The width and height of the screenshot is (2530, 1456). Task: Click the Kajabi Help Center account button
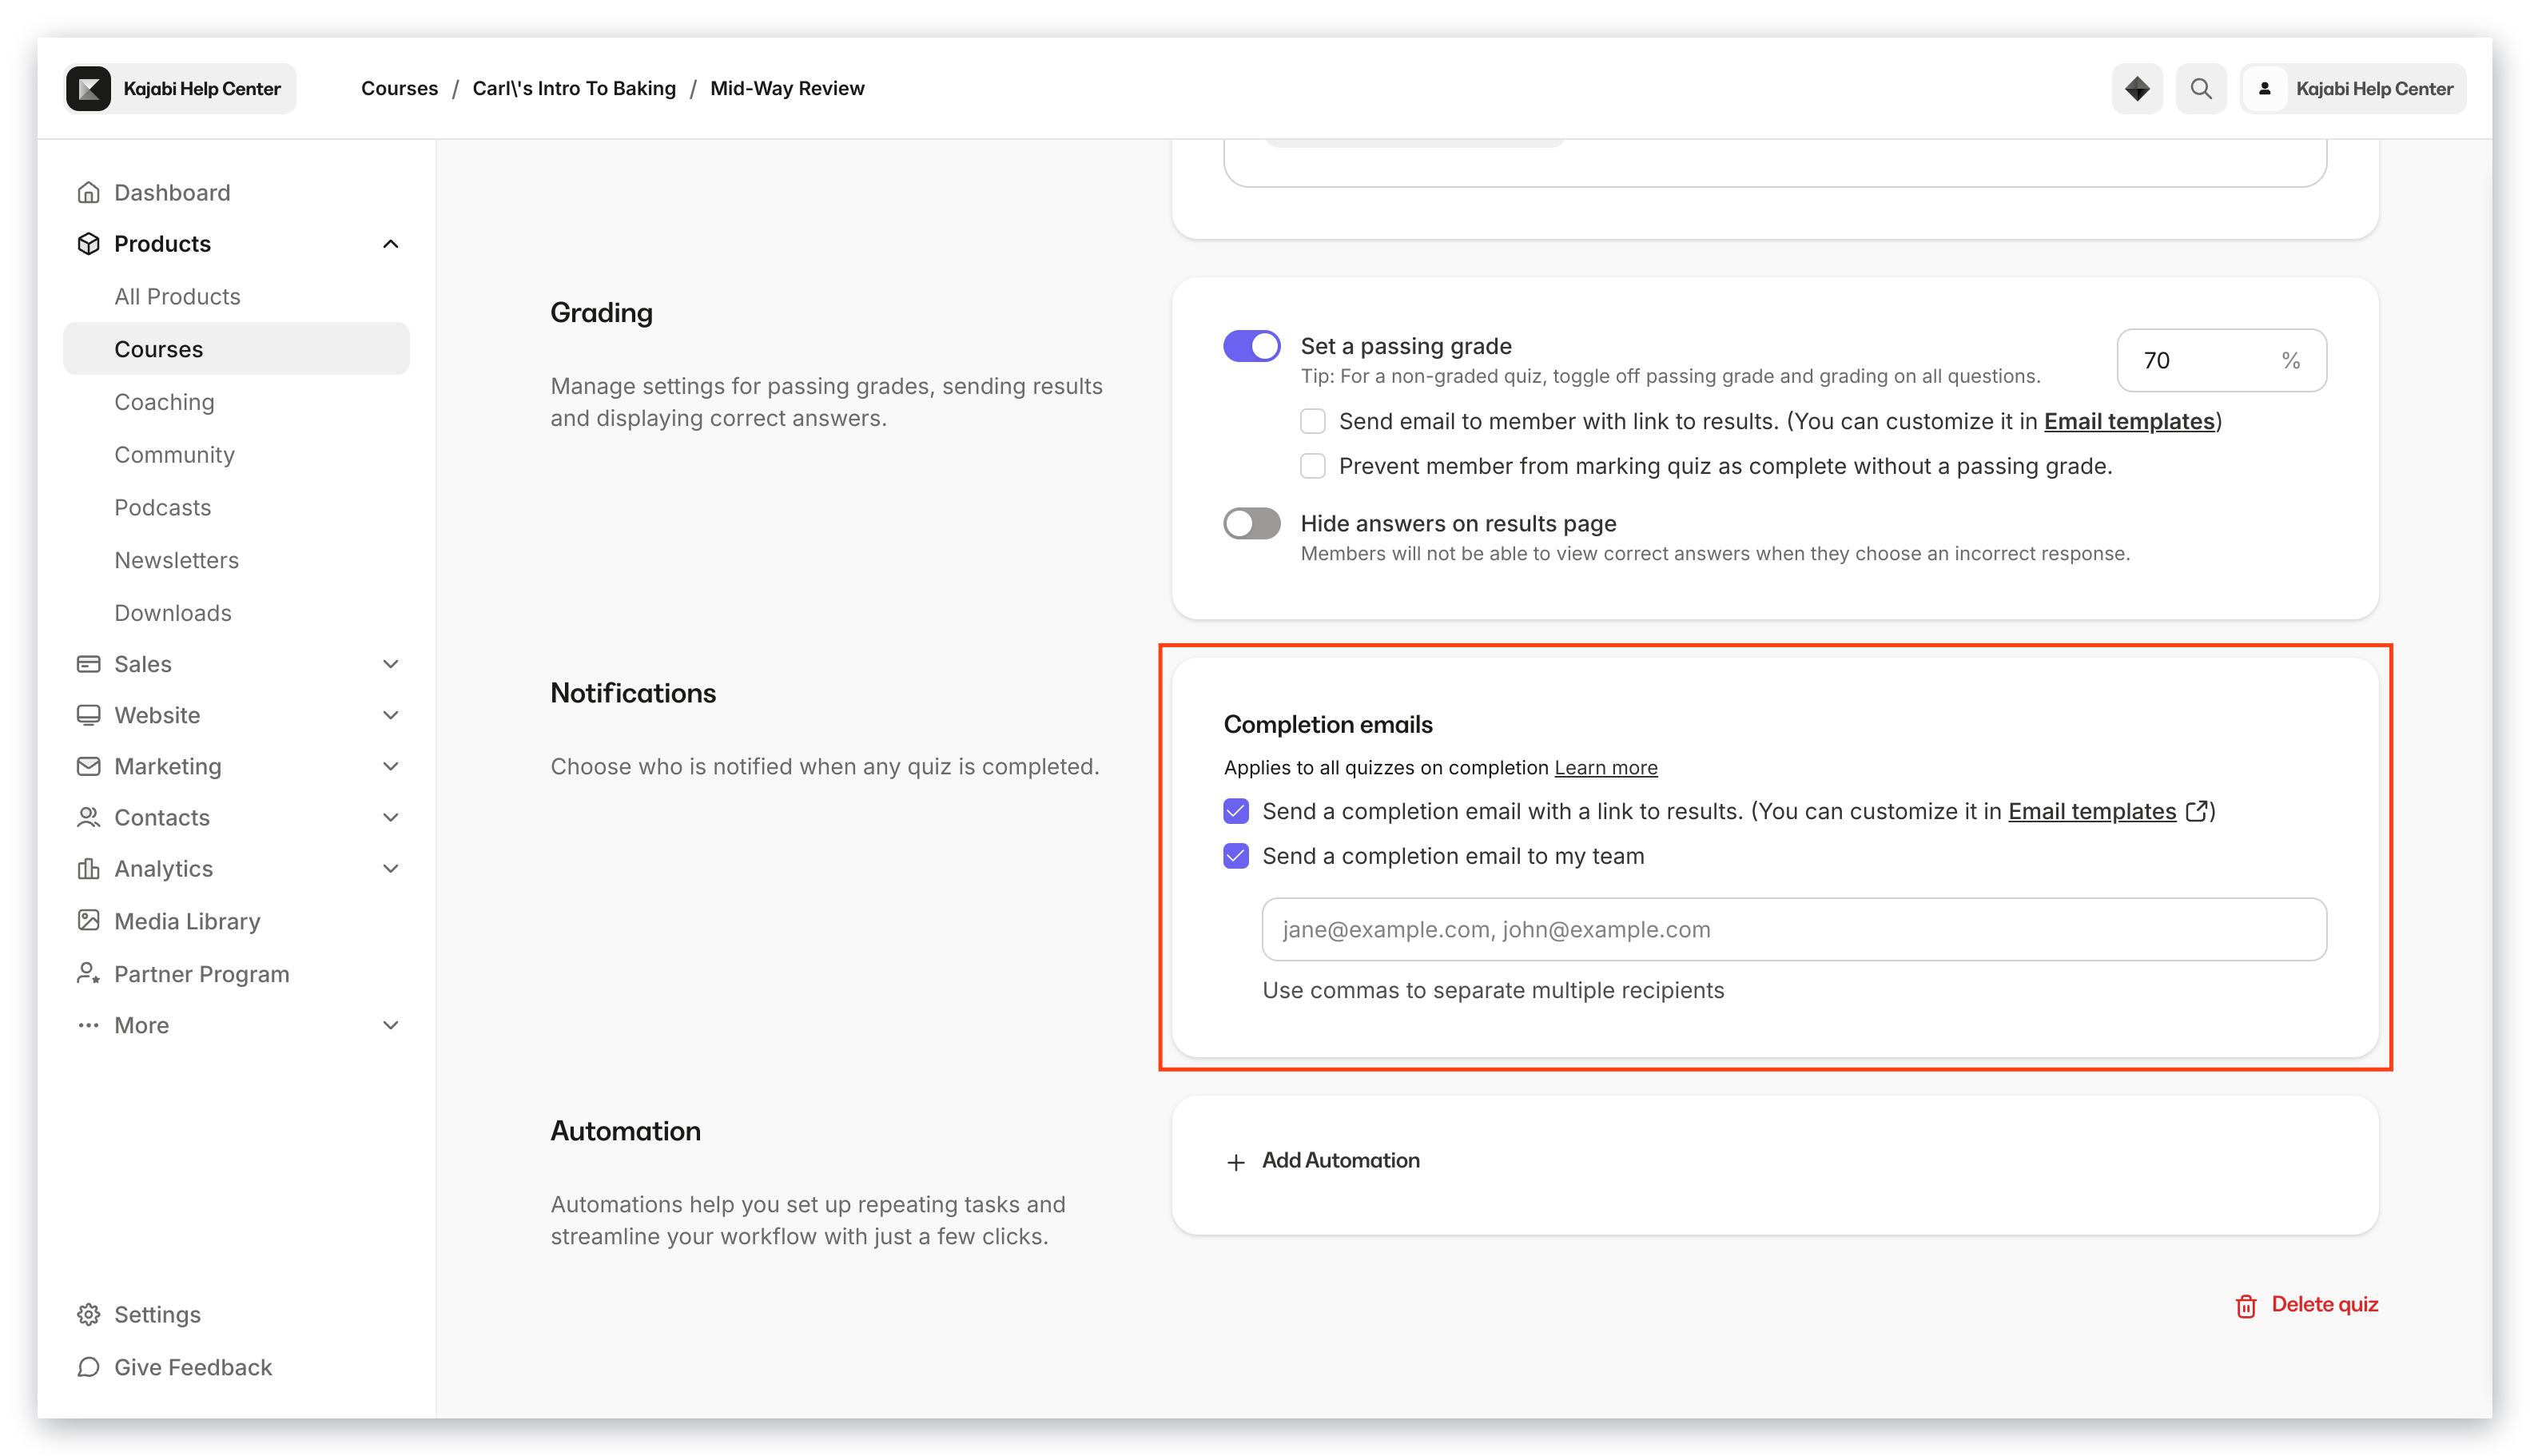click(2353, 88)
